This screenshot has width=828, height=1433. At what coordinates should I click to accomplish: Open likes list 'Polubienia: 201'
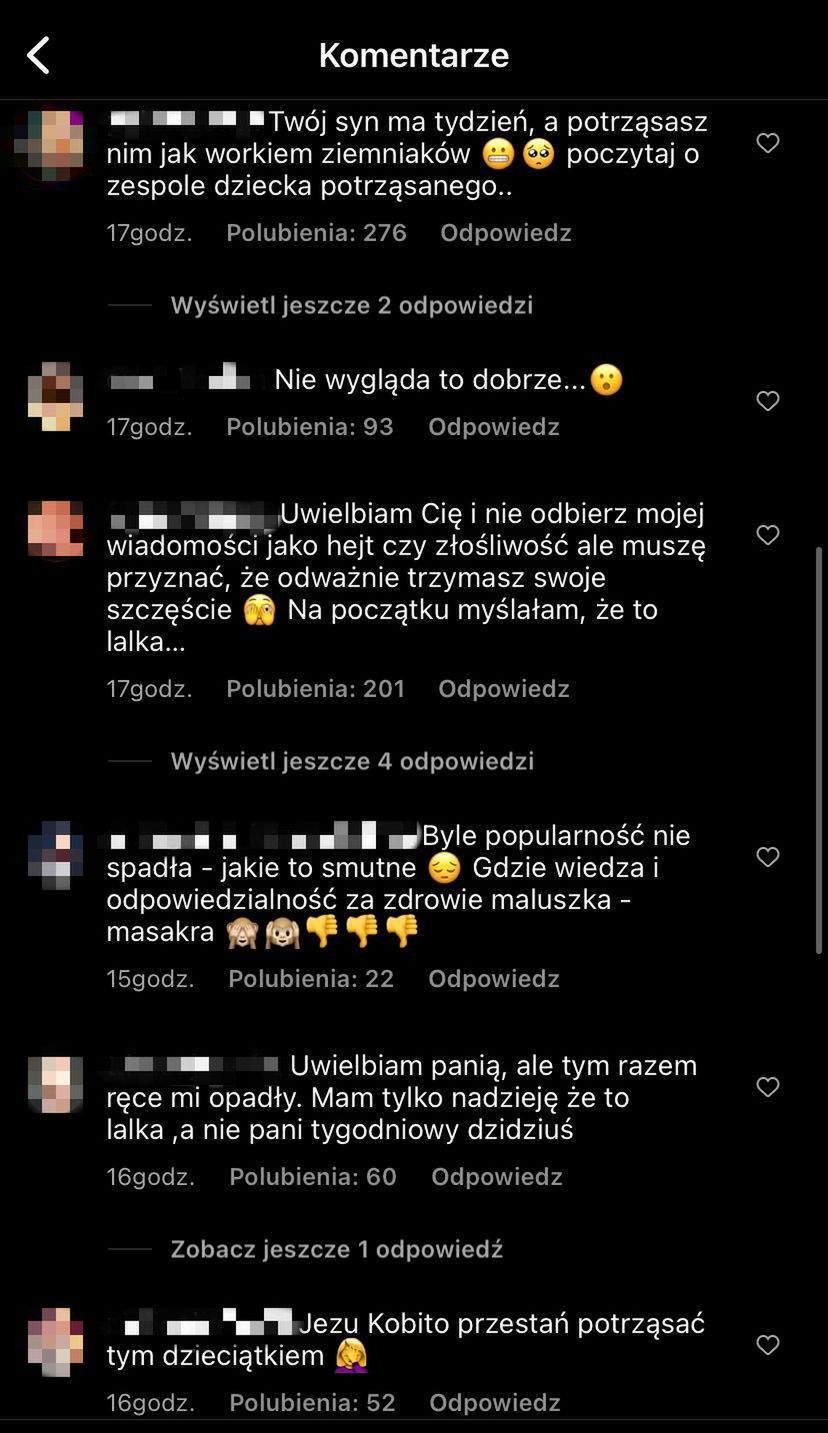pos(316,689)
